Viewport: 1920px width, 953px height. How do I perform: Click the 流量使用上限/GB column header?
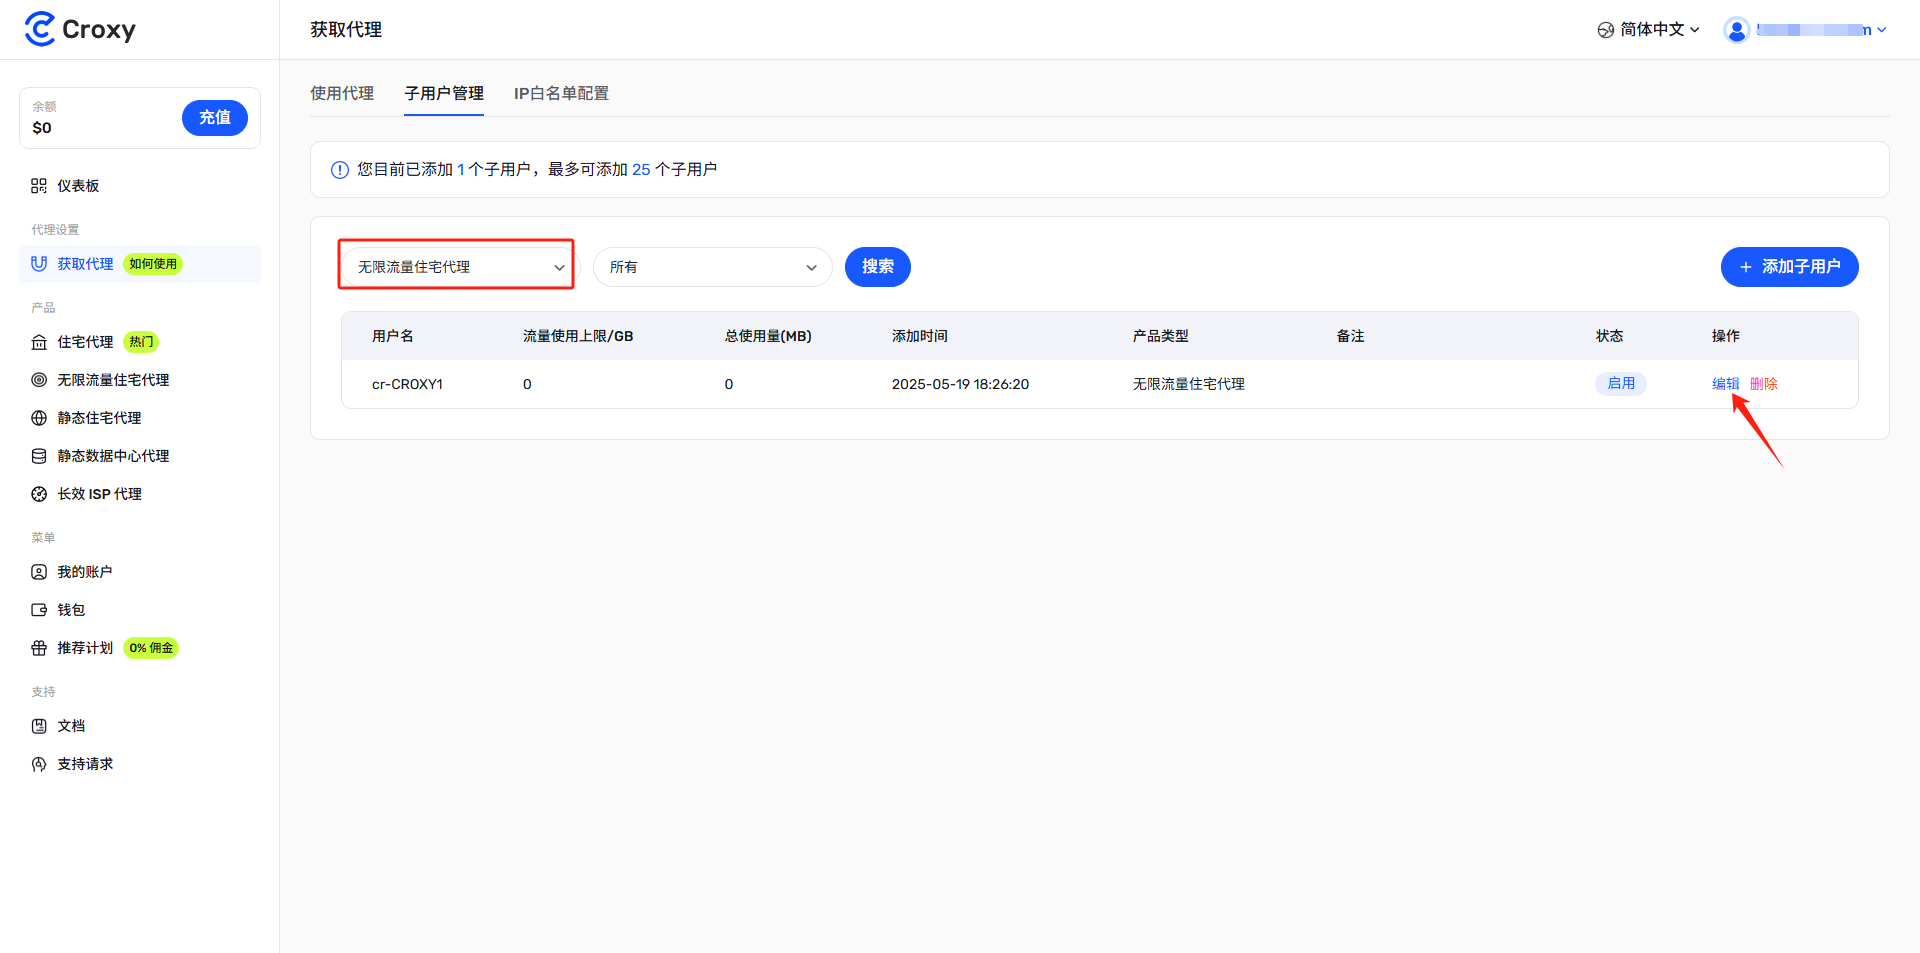(x=578, y=336)
